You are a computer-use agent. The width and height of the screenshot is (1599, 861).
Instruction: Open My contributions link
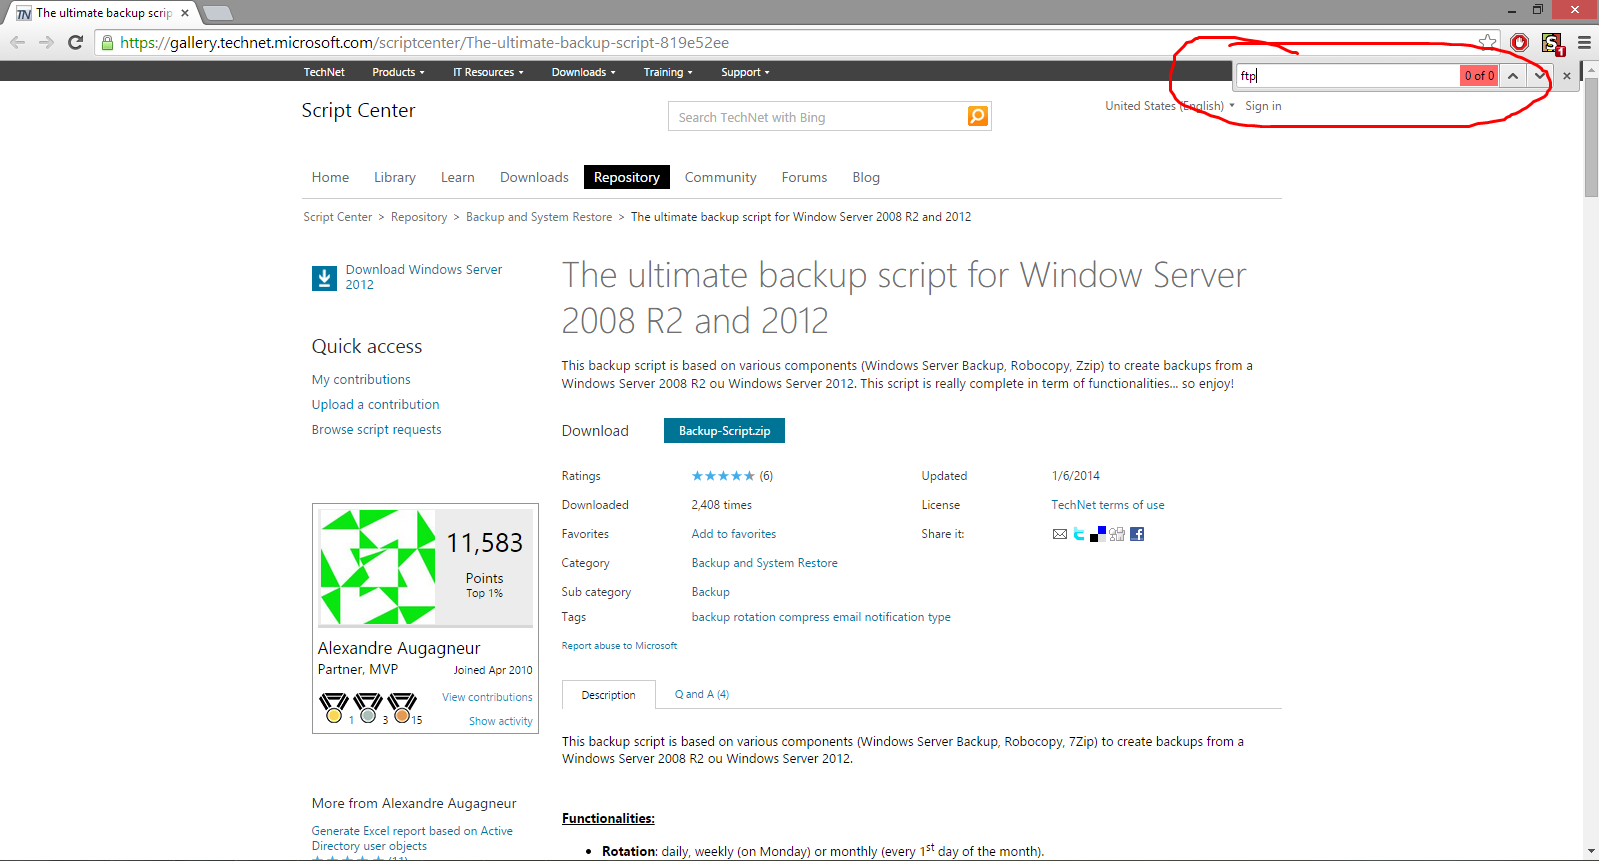point(361,379)
